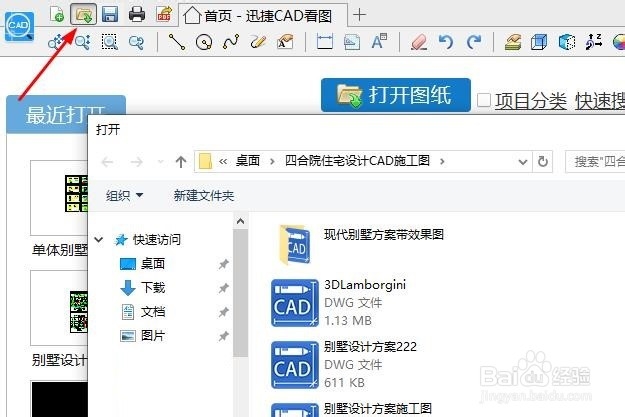Select the zoom window selection tool
The height and width of the screenshot is (417, 625).
click(110, 42)
